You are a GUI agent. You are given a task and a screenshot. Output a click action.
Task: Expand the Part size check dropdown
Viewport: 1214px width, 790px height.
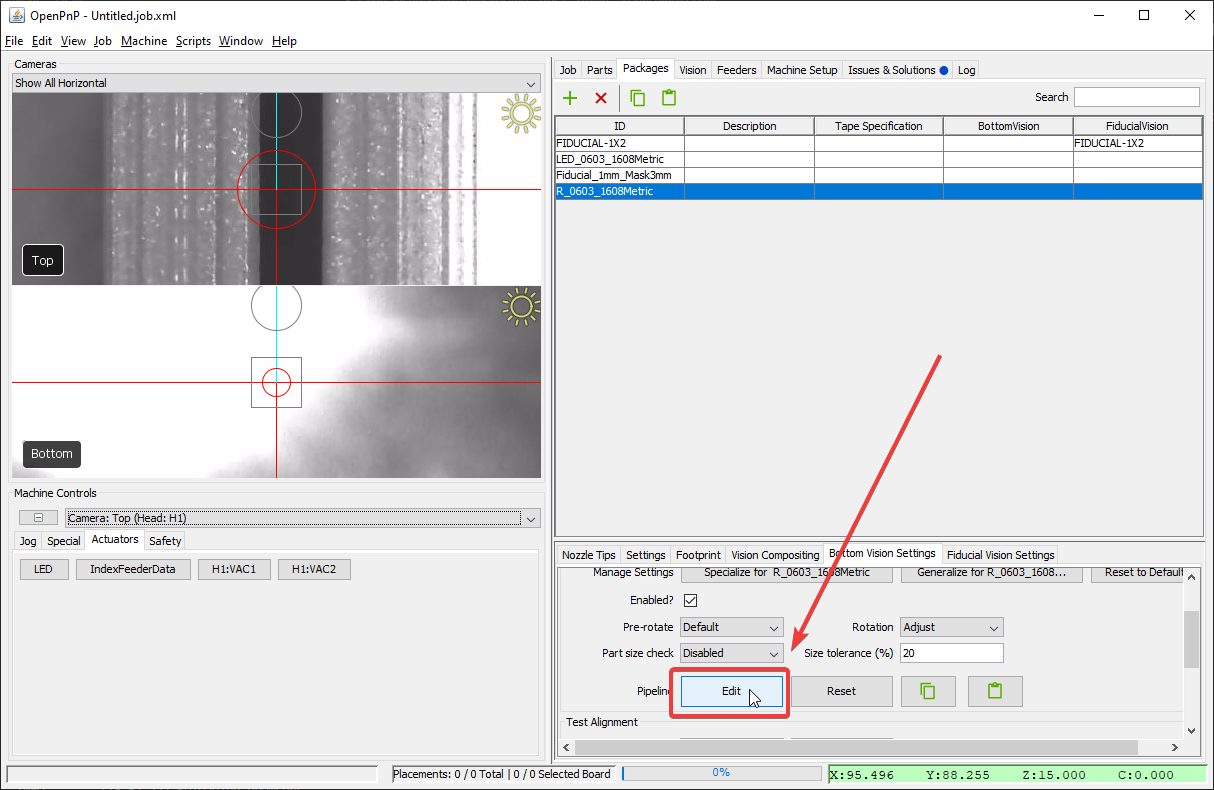732,653
